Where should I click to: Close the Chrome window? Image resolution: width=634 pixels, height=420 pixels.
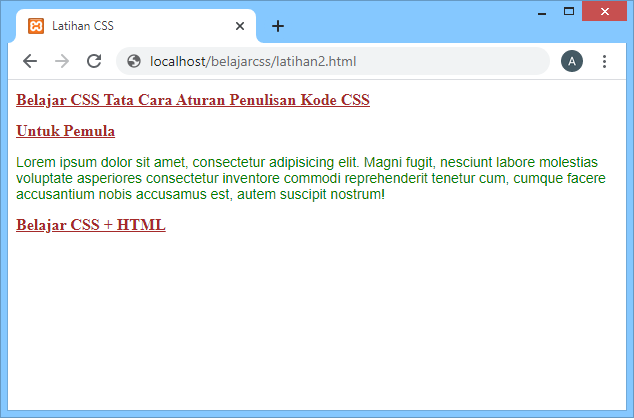tap(604, 11)
